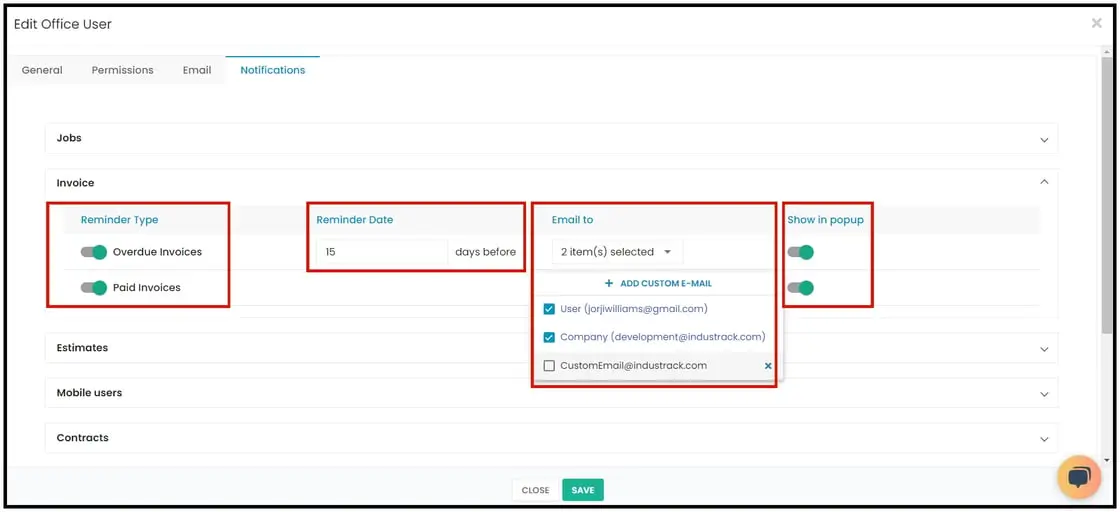The width and height of the screenshot is (1120, 512).
Task: Open the '2 item(s) selected' dropdown
Action: tap(617, 252)
